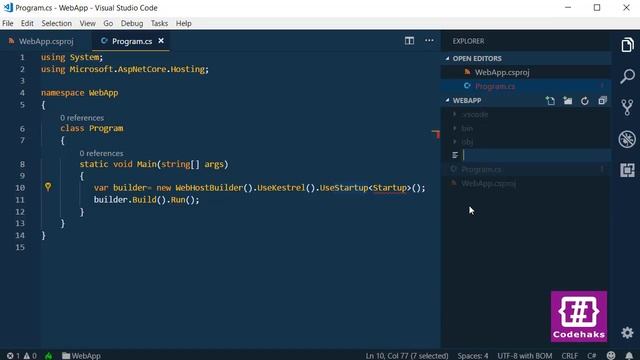Click the New Folder icon in WEBAPP header
This screenshot has height=360, width=640.
[568, 100]
